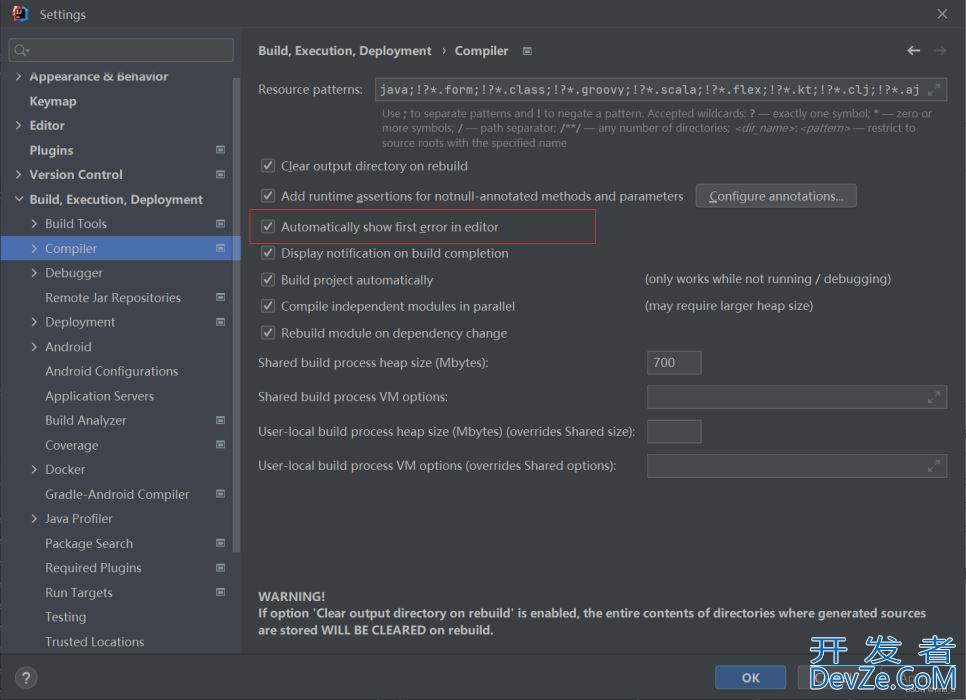Click User-local build process heap size field
This screenshot has height=700, width=966.
tap(674, 431)
